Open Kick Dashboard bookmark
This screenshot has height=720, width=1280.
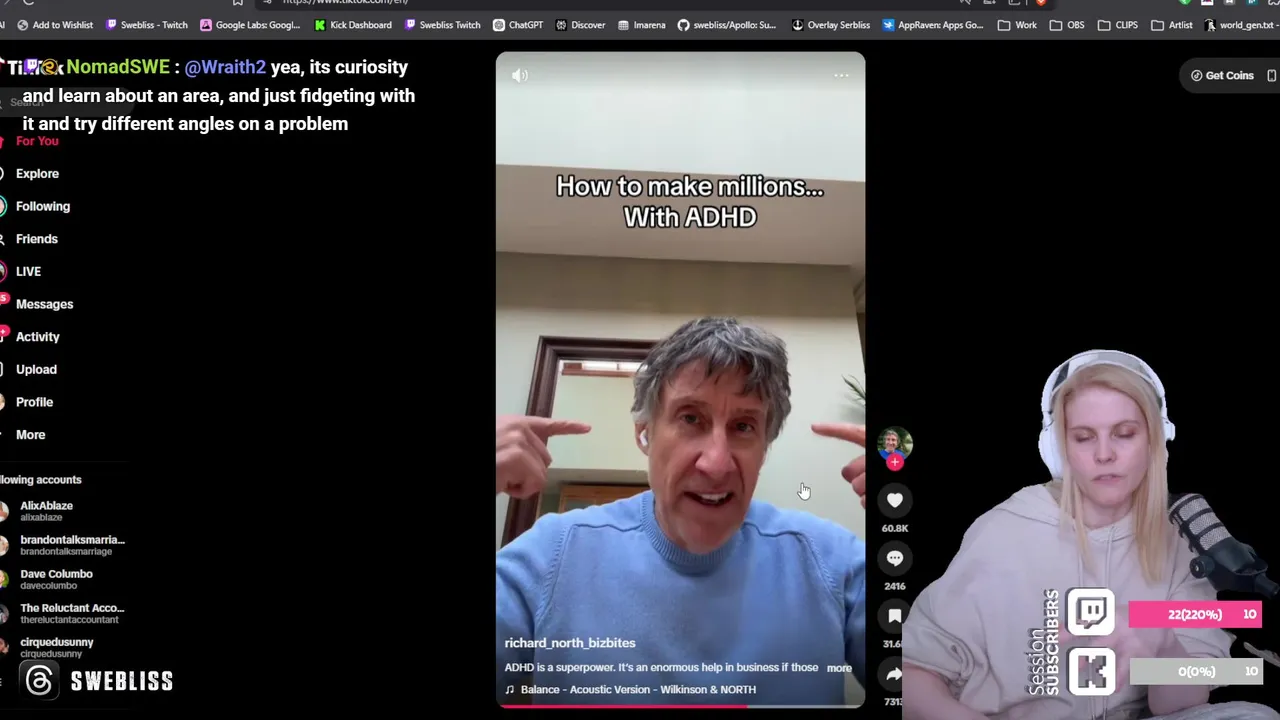352,25
